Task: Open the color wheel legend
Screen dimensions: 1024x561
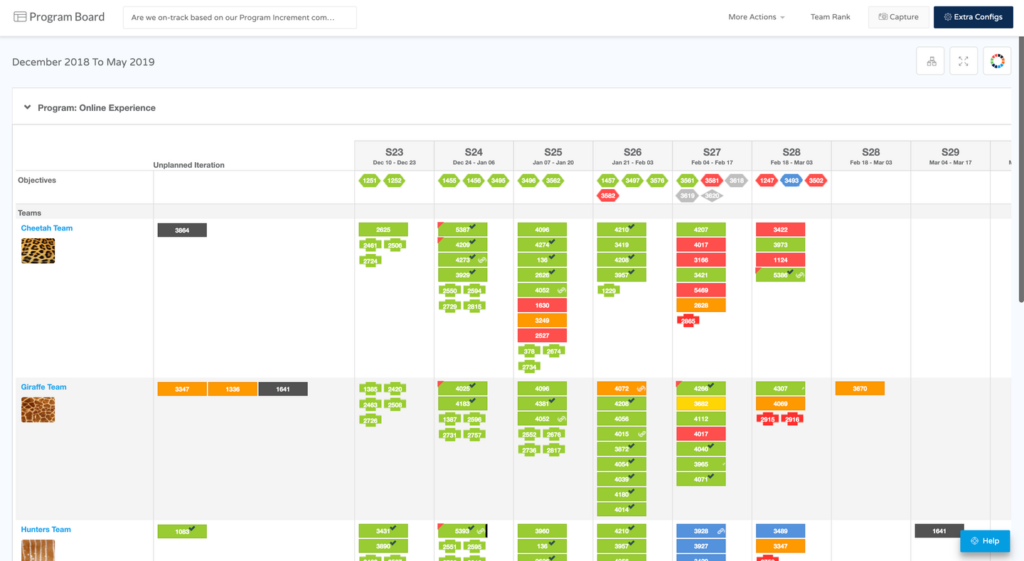Action: (996, 62)
